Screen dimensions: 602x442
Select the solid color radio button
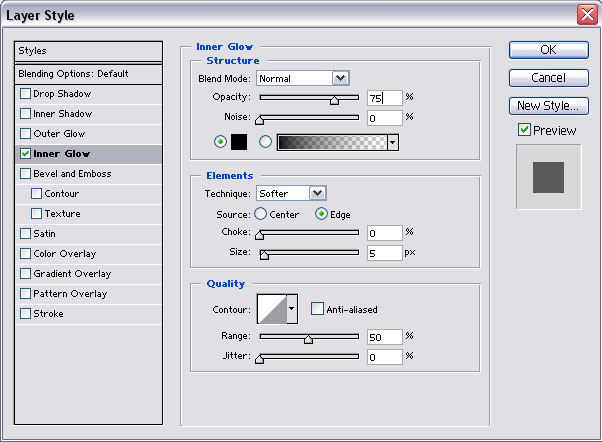221,142
